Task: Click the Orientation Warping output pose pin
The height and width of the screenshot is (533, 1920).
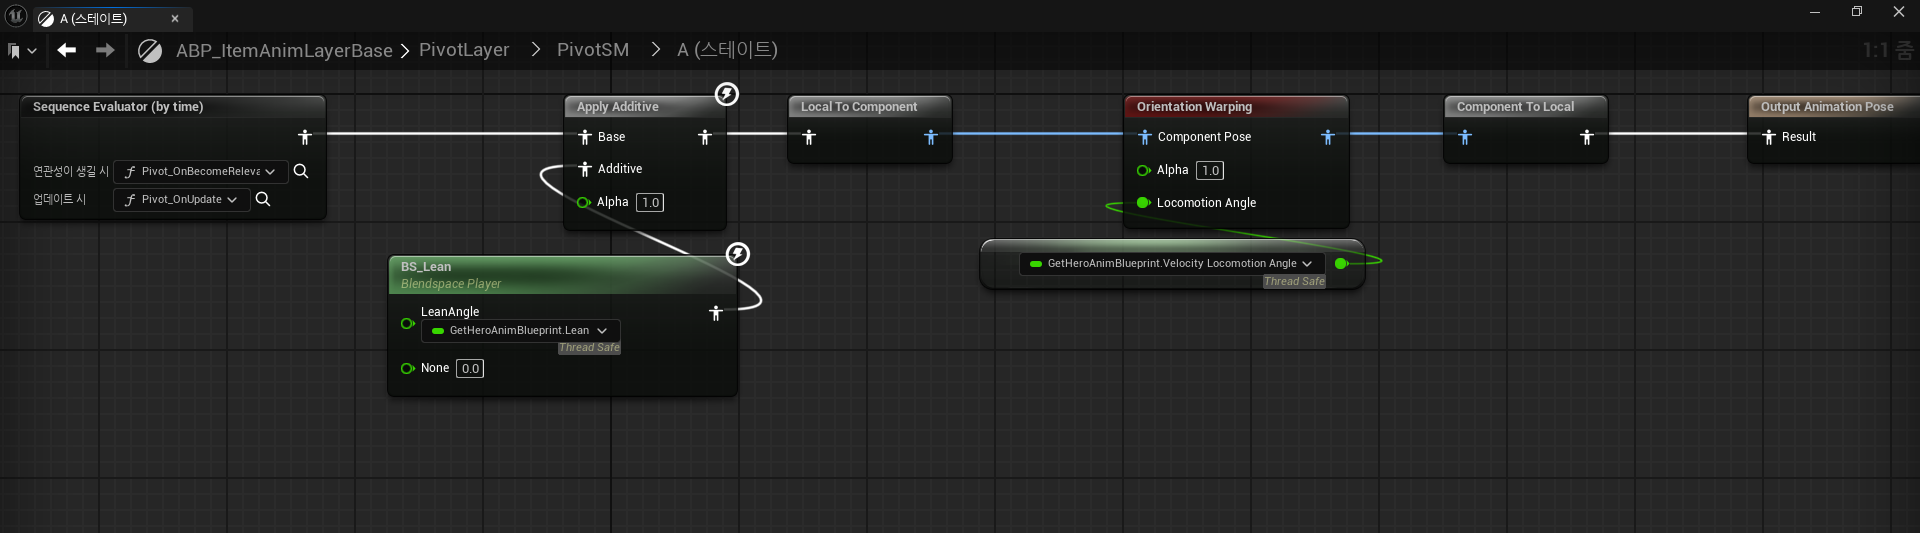Action: (1328, 137)
